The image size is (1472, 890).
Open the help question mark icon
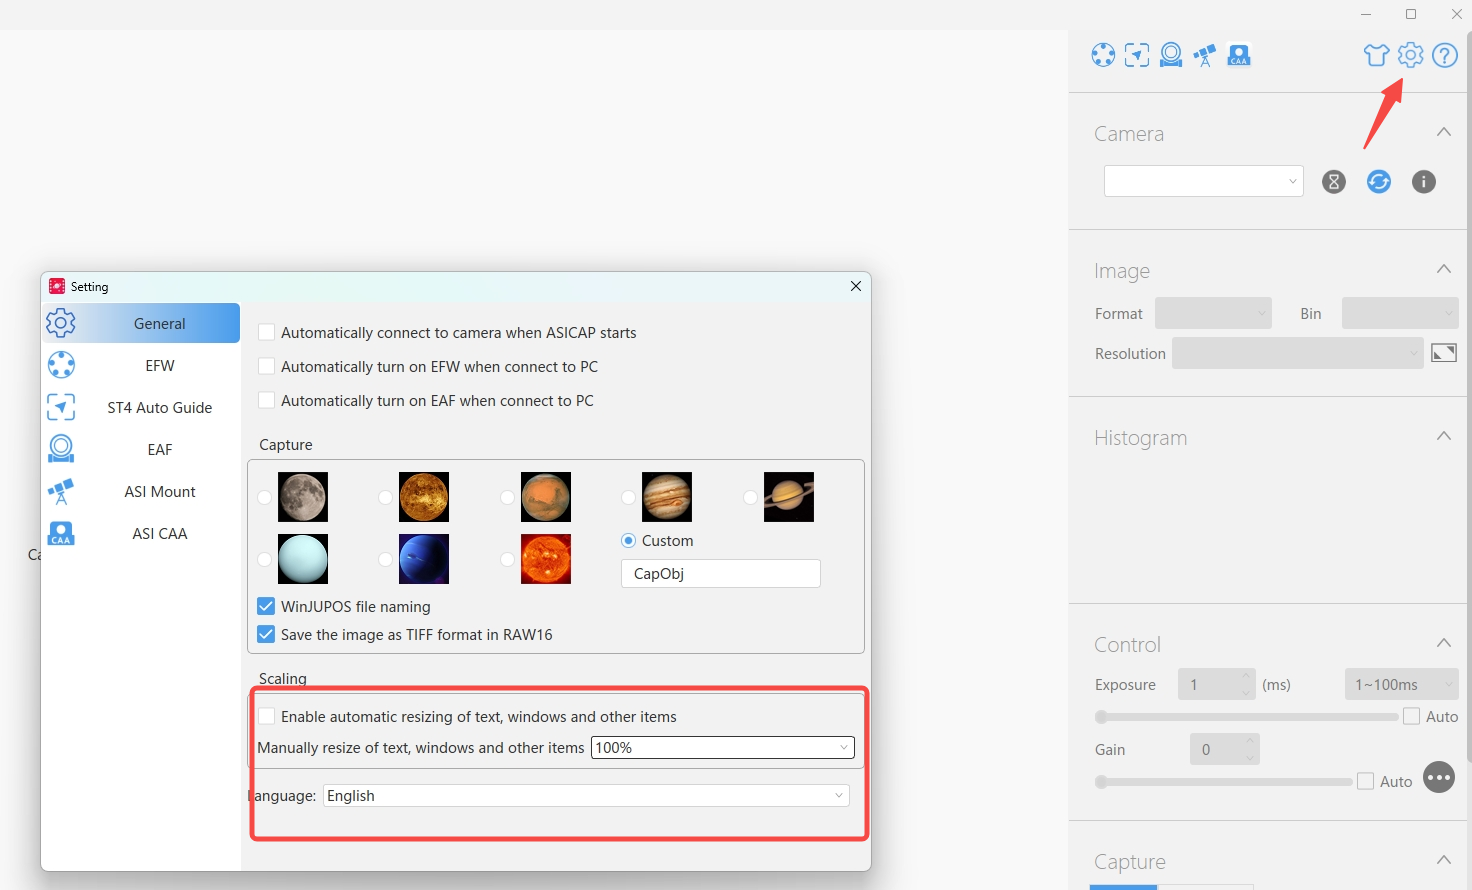click(1444, 55)
